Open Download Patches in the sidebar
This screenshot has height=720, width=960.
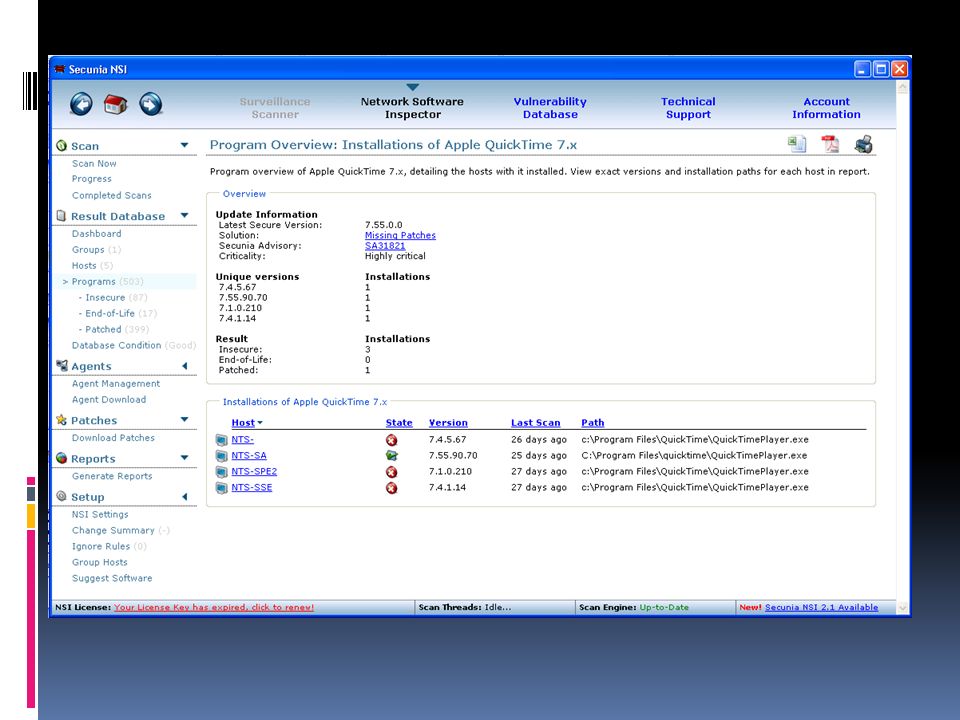click(113, 438)
